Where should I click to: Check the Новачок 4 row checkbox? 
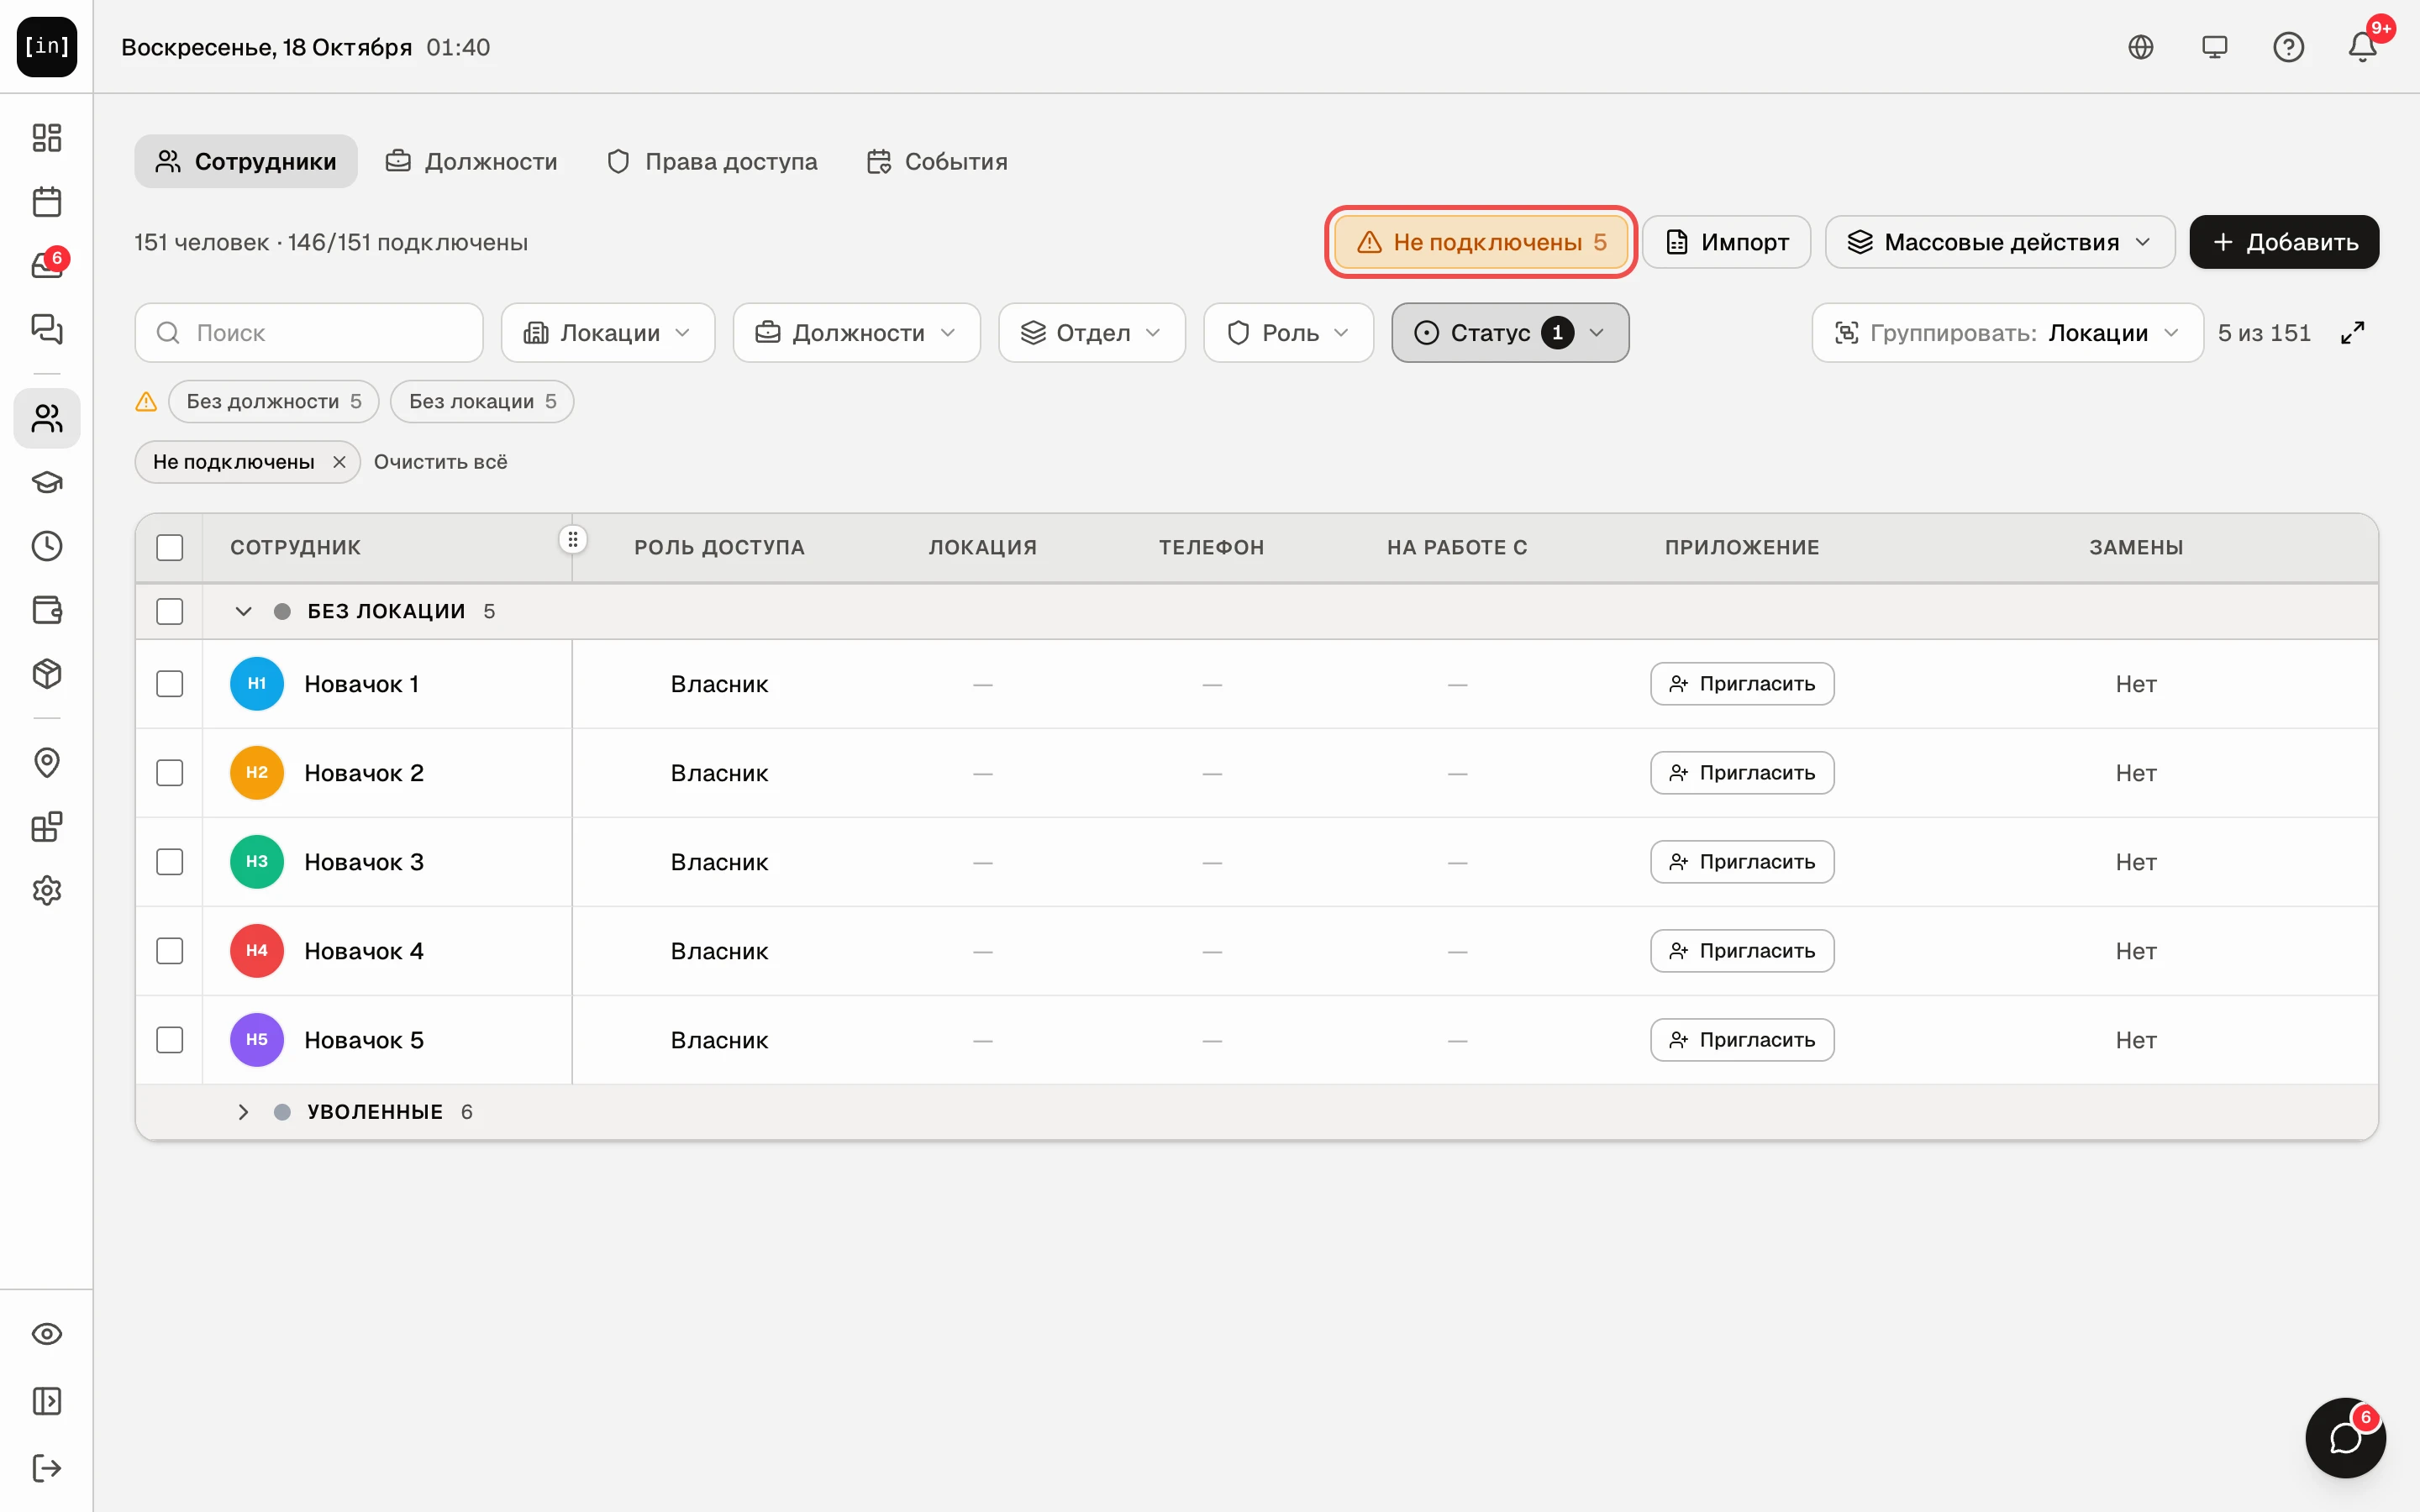click(x=170, y=951)
